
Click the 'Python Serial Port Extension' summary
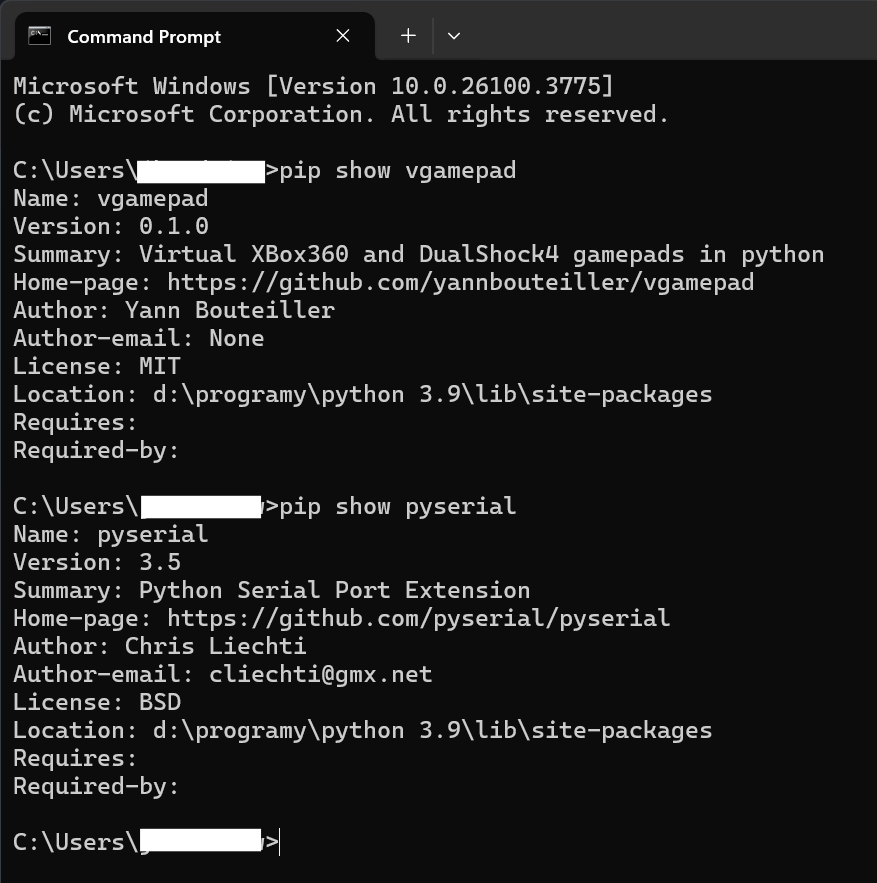(334, 590)
